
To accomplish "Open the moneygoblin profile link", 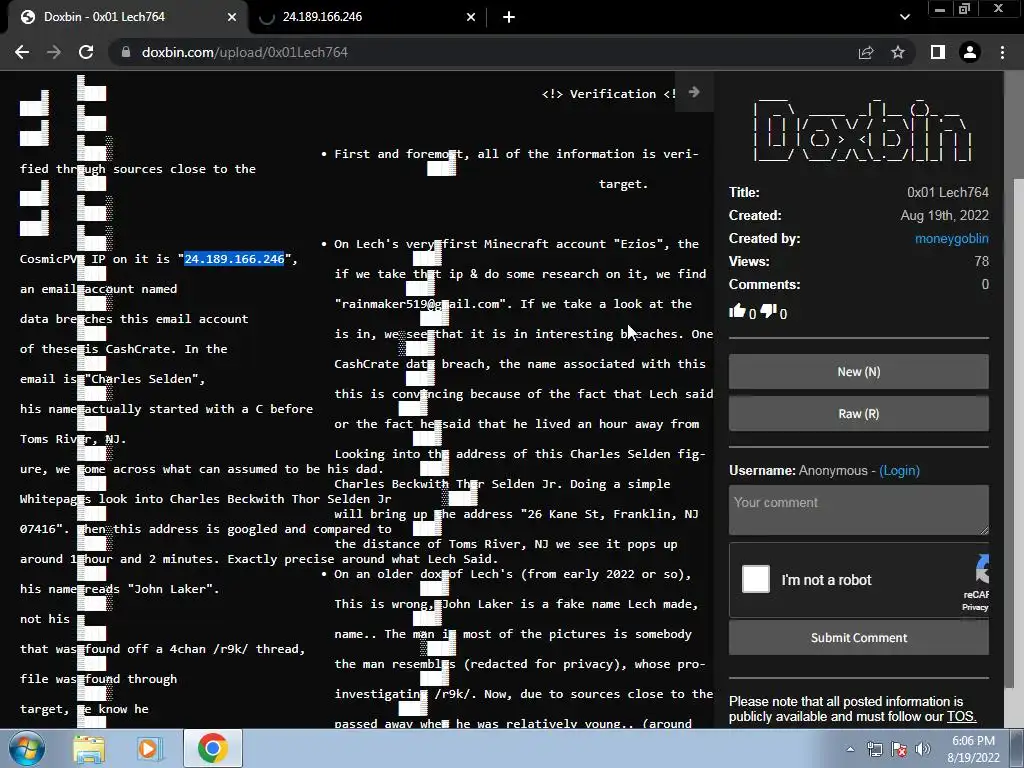I will (x=952, y=238).
